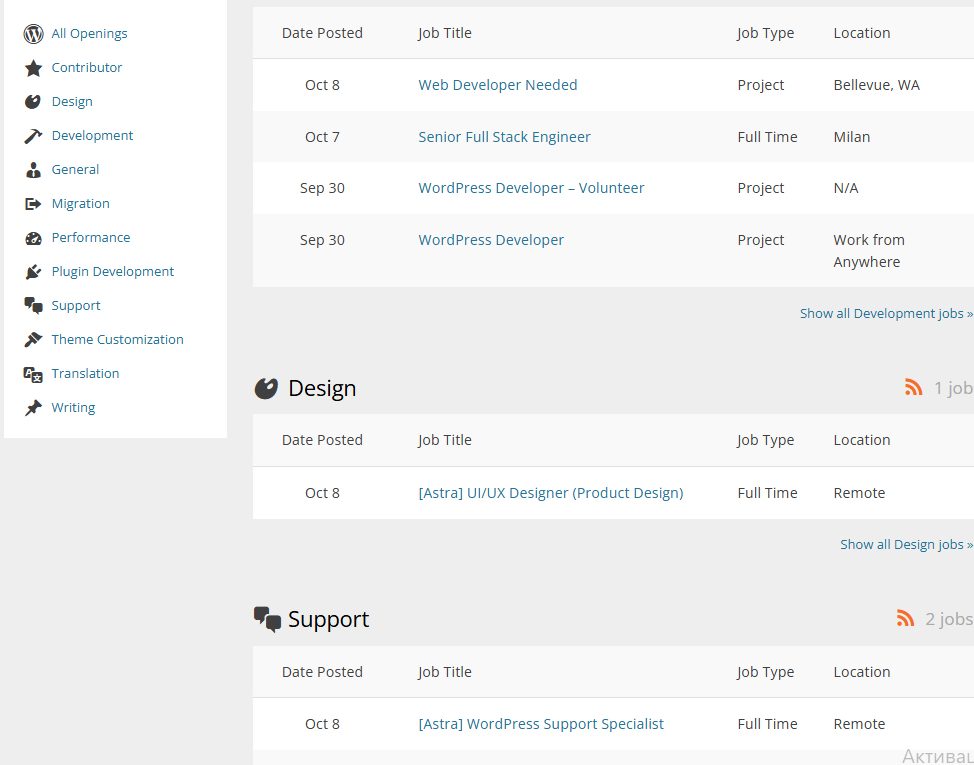Click the Migration arrow icon in sidebar

[x=33, y=204]
